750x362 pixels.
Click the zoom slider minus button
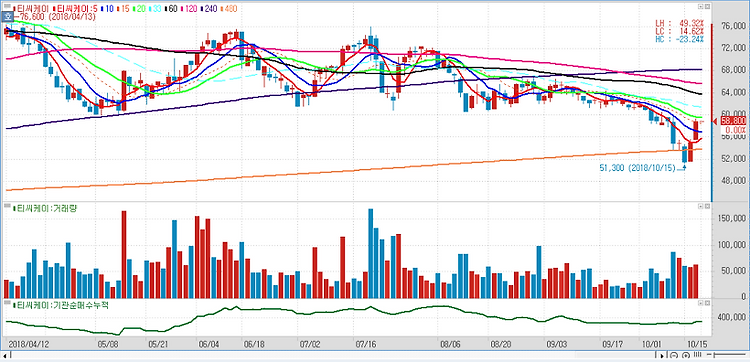[x=709, y=354]
